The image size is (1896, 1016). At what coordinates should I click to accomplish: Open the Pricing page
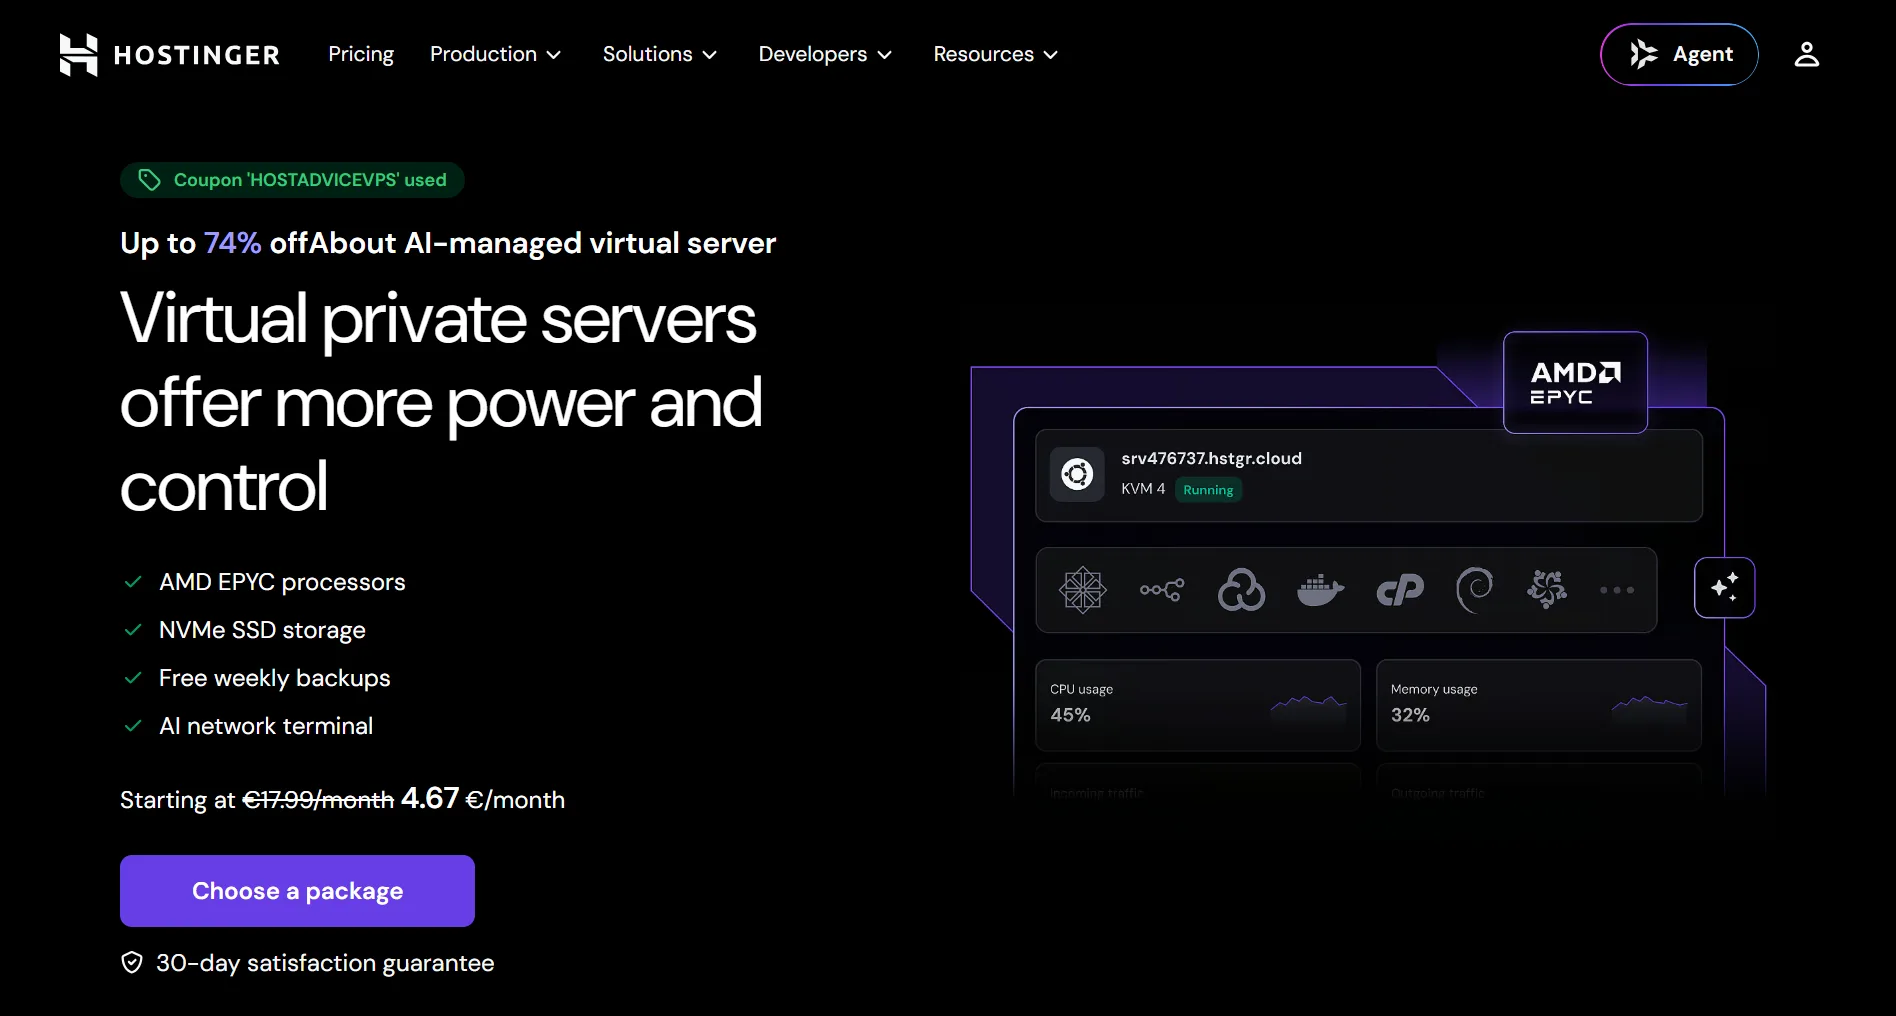[x=361, y=54]
